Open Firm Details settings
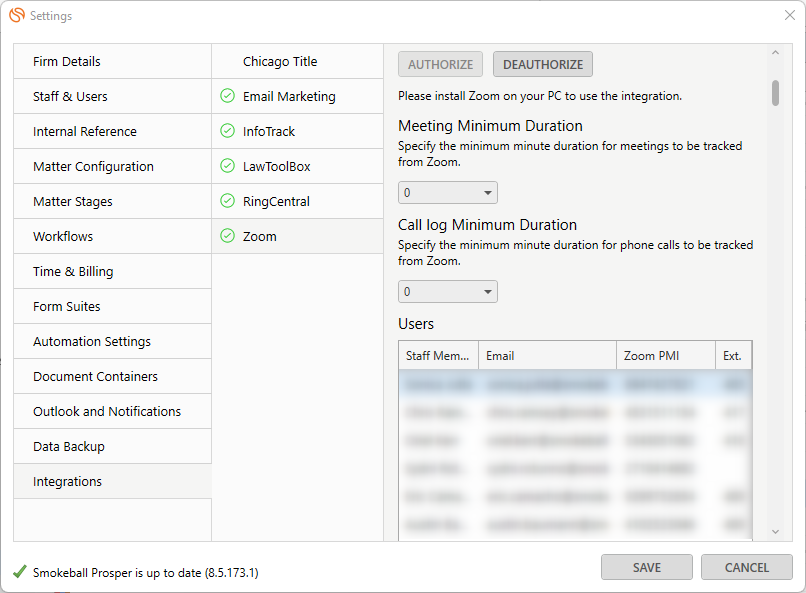This screenshot has height=593, width=806. (x=113, y=61)
